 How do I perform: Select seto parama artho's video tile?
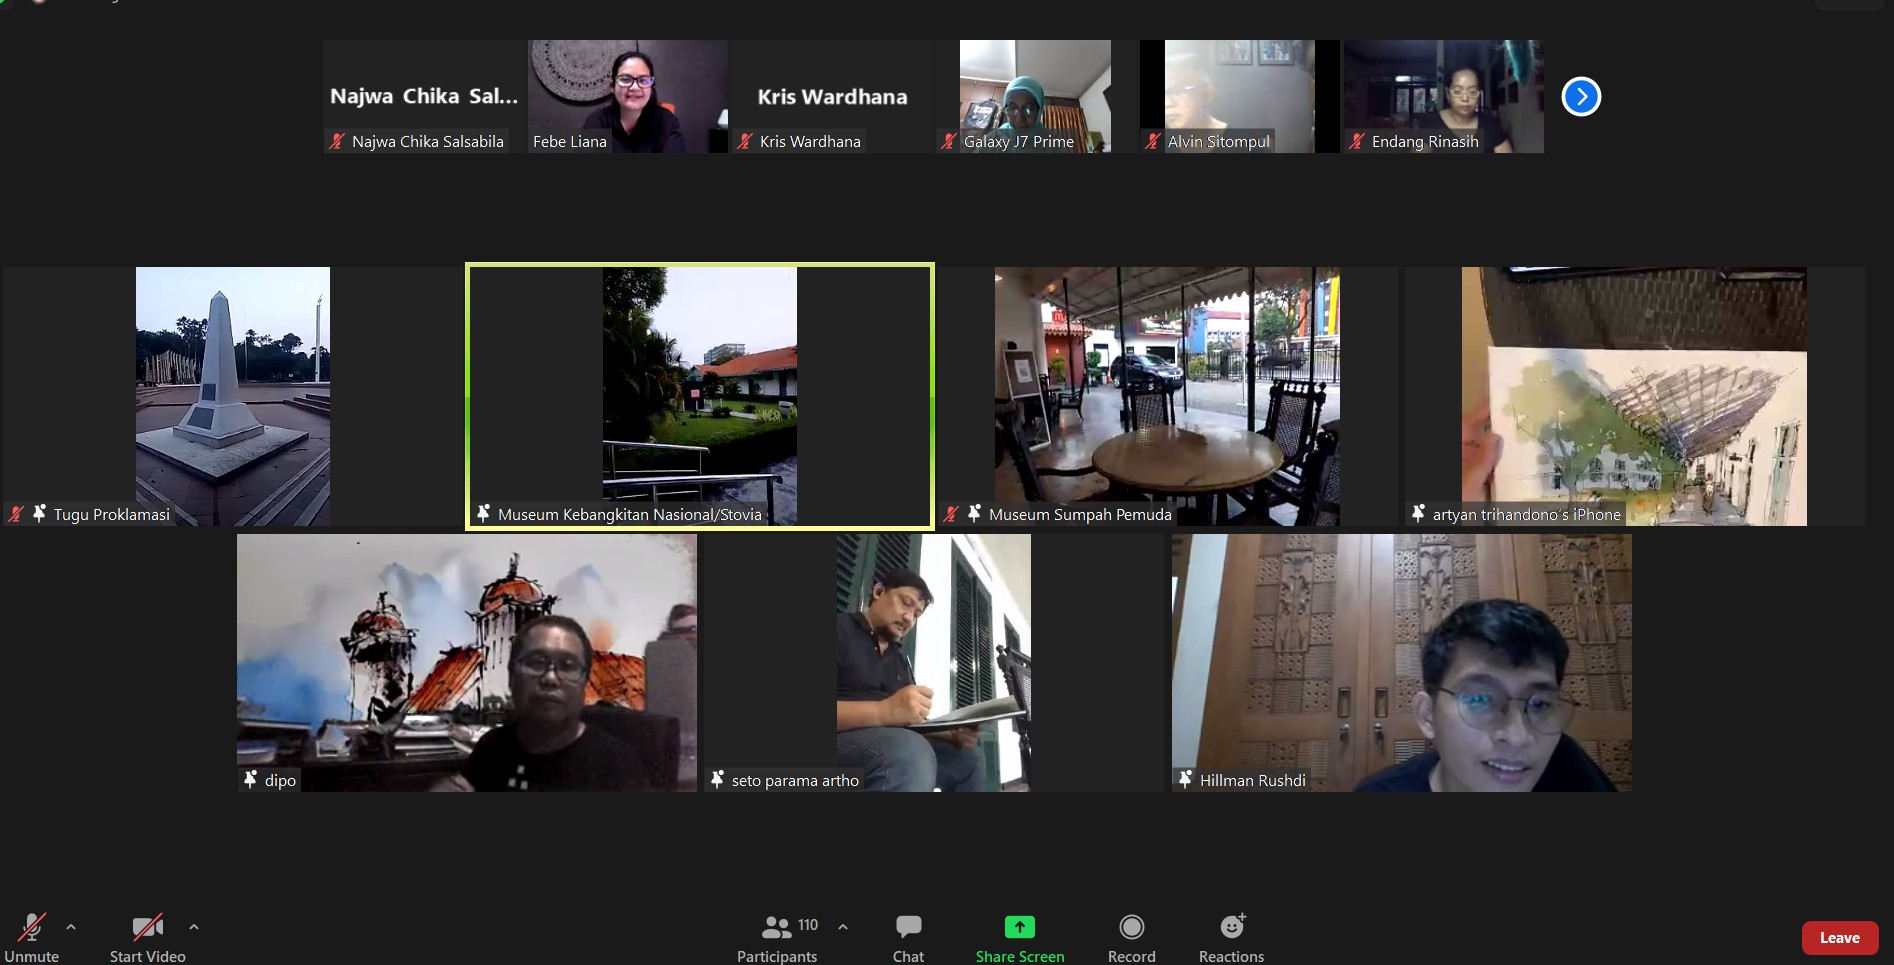(x=933, y=662)
